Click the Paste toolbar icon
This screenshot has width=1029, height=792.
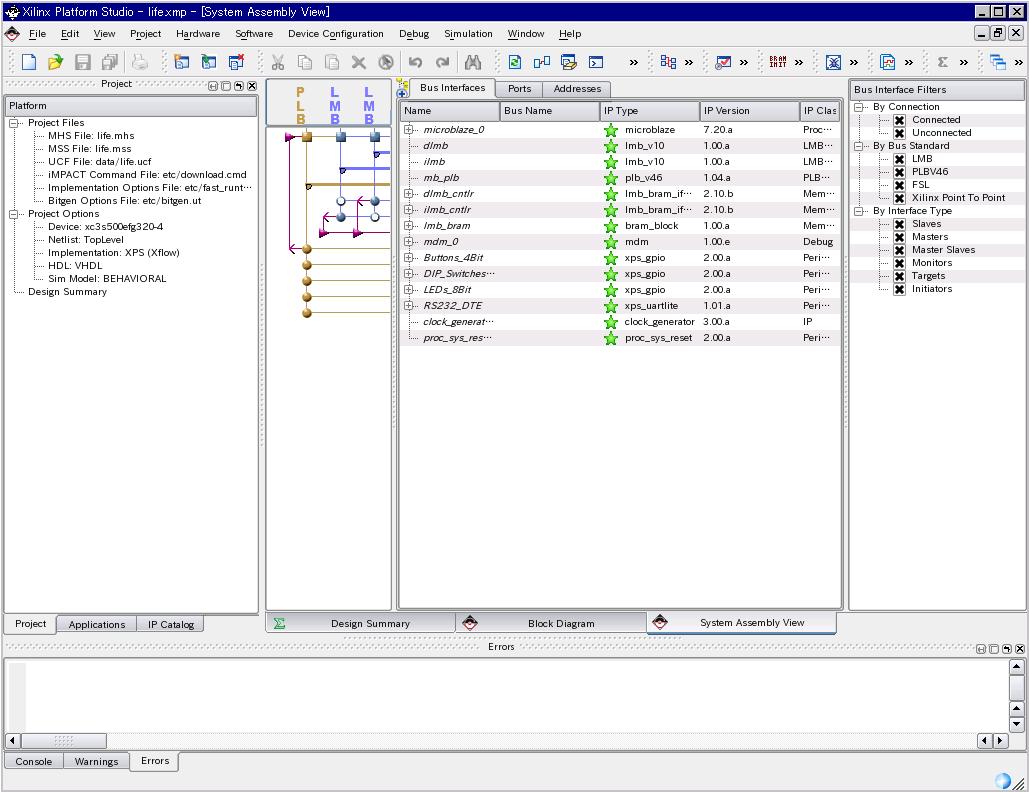[x=332, y=62]
